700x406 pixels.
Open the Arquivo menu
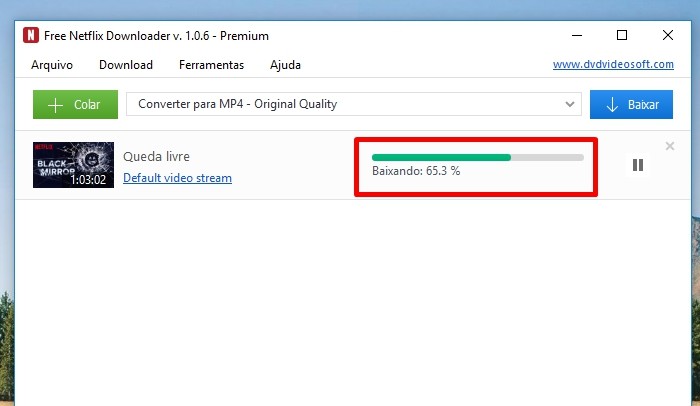coord(52,65)
